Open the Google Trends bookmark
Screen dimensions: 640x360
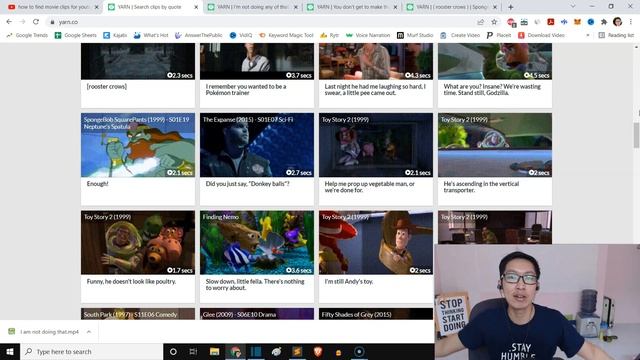(27, 36)
